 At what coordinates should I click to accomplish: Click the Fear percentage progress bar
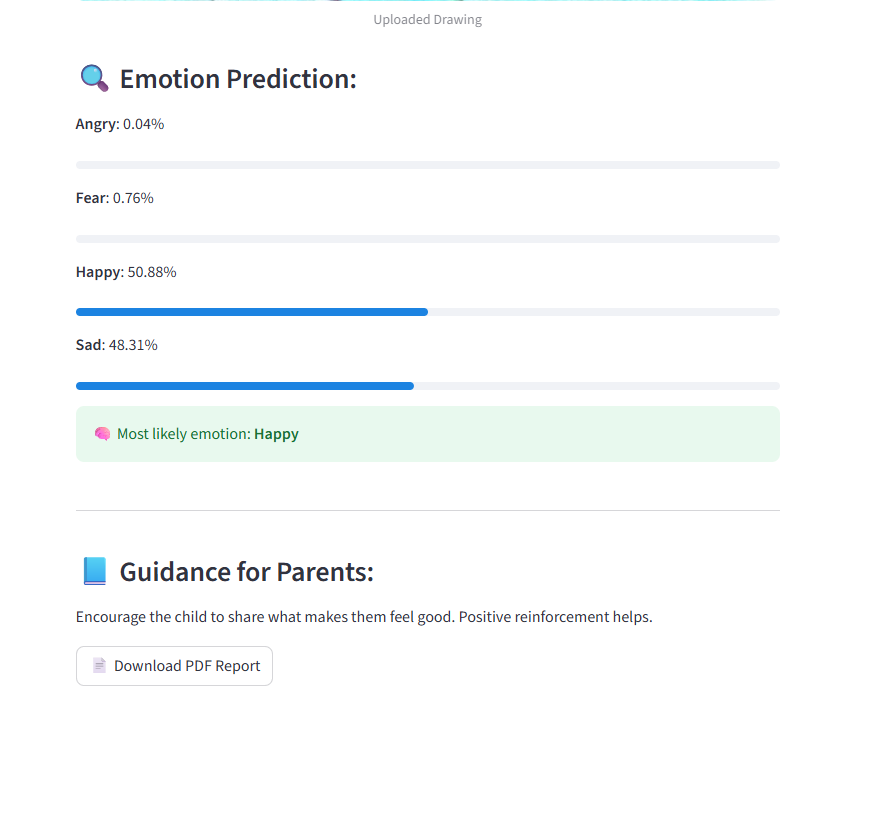(x=428, y=239)
